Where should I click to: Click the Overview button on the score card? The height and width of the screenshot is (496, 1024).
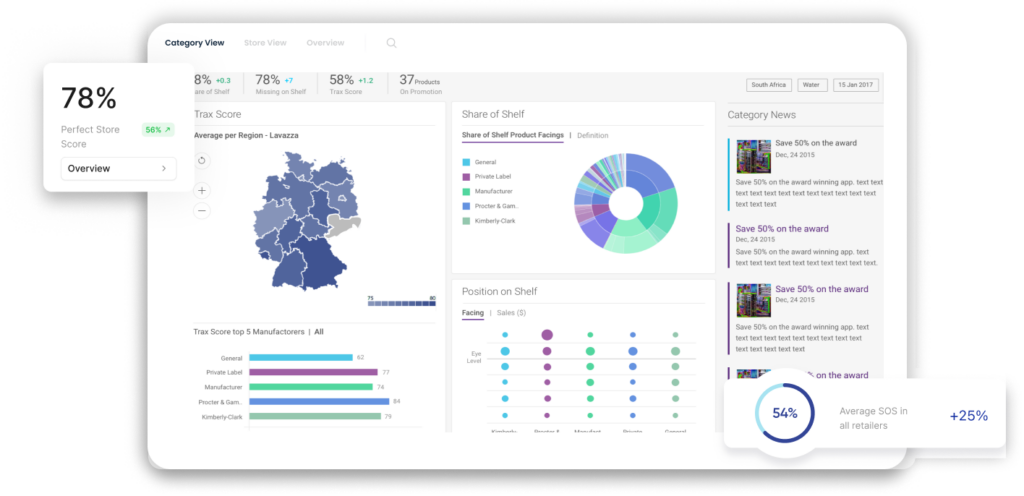(x=118, y=169)
